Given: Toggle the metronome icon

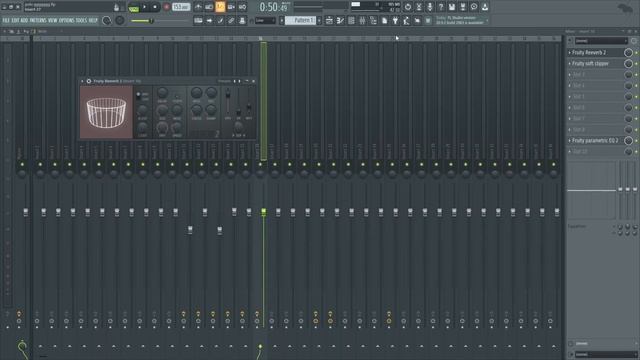Looking at the screenshot, I should (198, 7).
